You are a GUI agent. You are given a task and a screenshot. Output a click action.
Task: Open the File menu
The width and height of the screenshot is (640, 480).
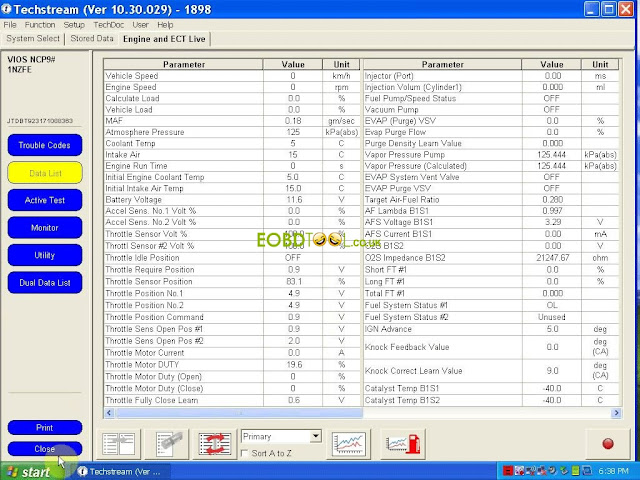point(10,25)
